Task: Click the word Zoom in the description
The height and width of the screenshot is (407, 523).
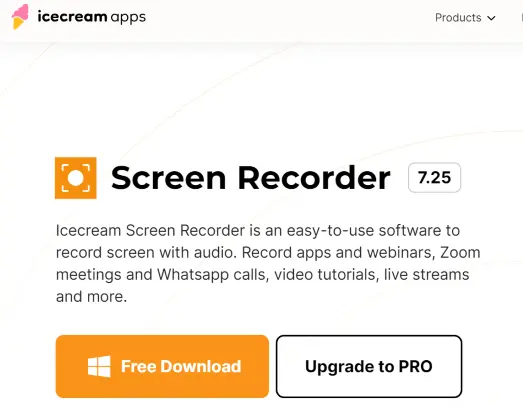Action: coord(460,253)
